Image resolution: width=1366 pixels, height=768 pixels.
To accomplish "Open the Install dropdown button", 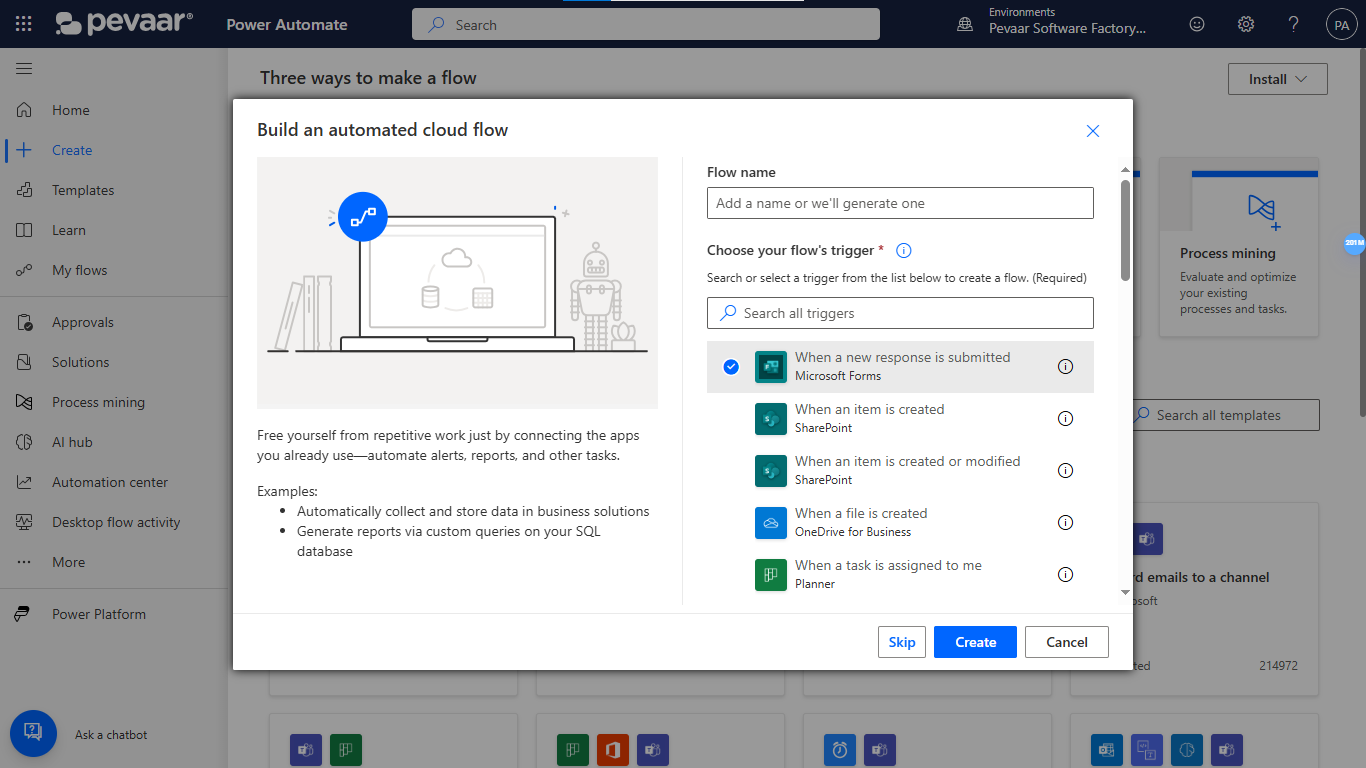I will tap(1277, 79).
